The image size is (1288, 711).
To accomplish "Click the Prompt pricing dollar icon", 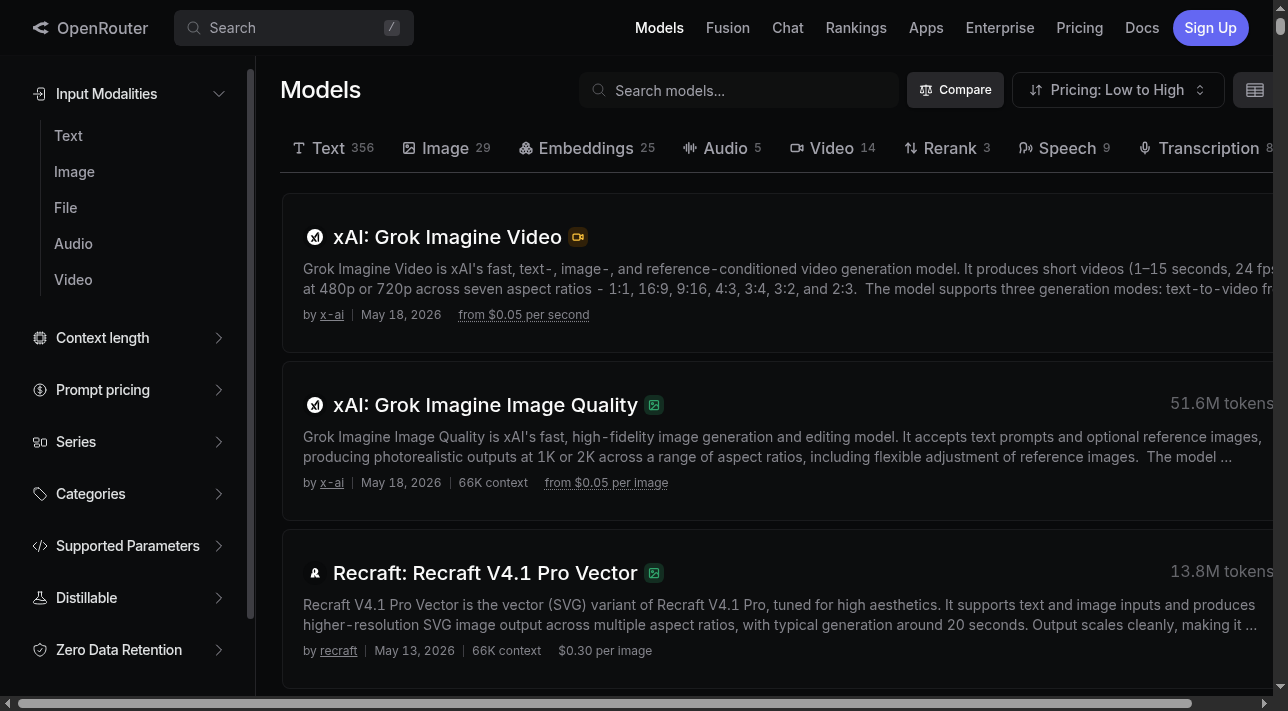I will coord(40,390).
